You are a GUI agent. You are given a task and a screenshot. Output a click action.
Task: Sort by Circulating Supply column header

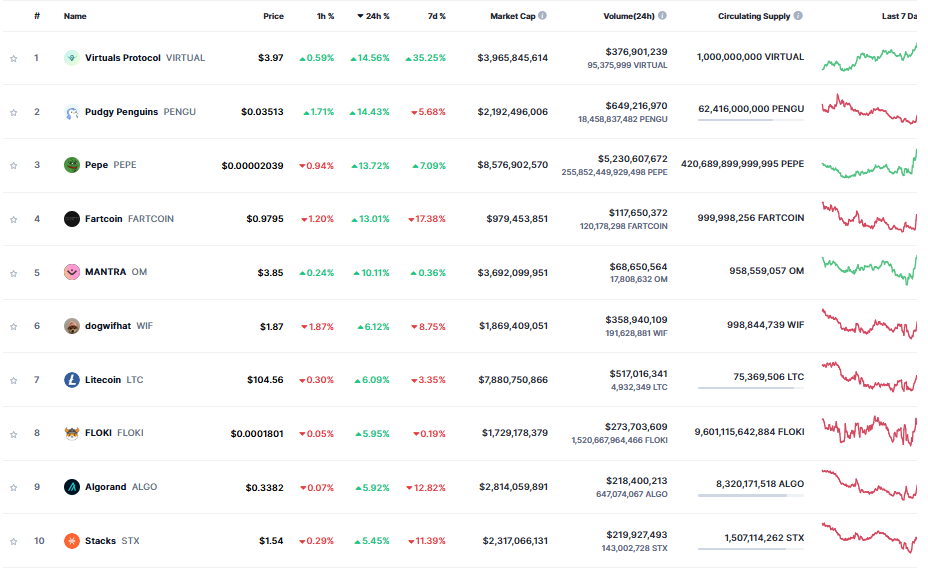[x=754, y=16]
